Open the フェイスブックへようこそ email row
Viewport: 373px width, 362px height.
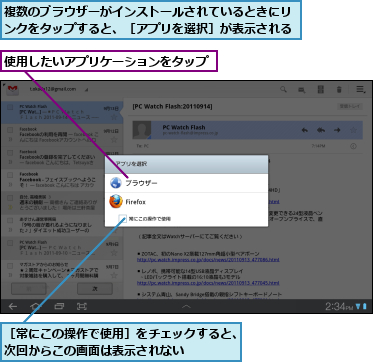click(62, 180)
